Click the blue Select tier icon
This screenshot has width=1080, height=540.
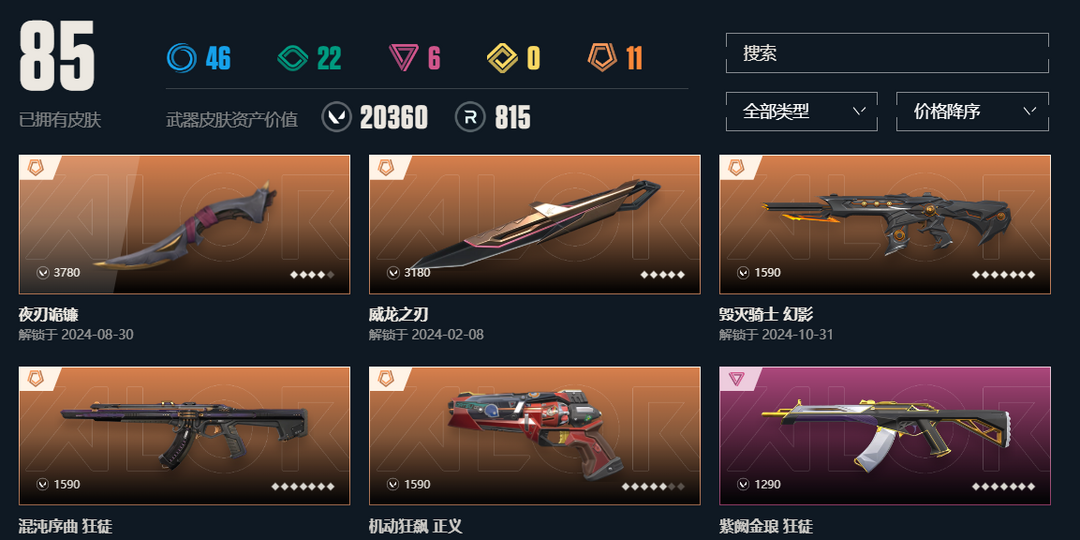(x=181, y=58)
